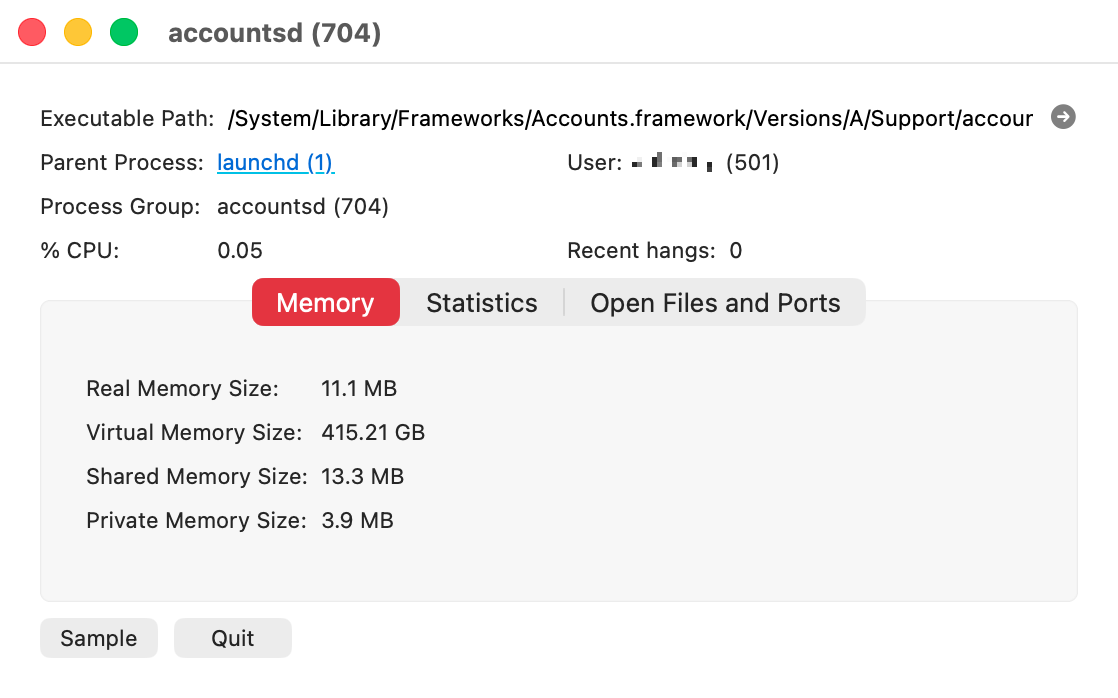
Task: Click the % CPU value 0.05
Action: [x=240, y=251]
